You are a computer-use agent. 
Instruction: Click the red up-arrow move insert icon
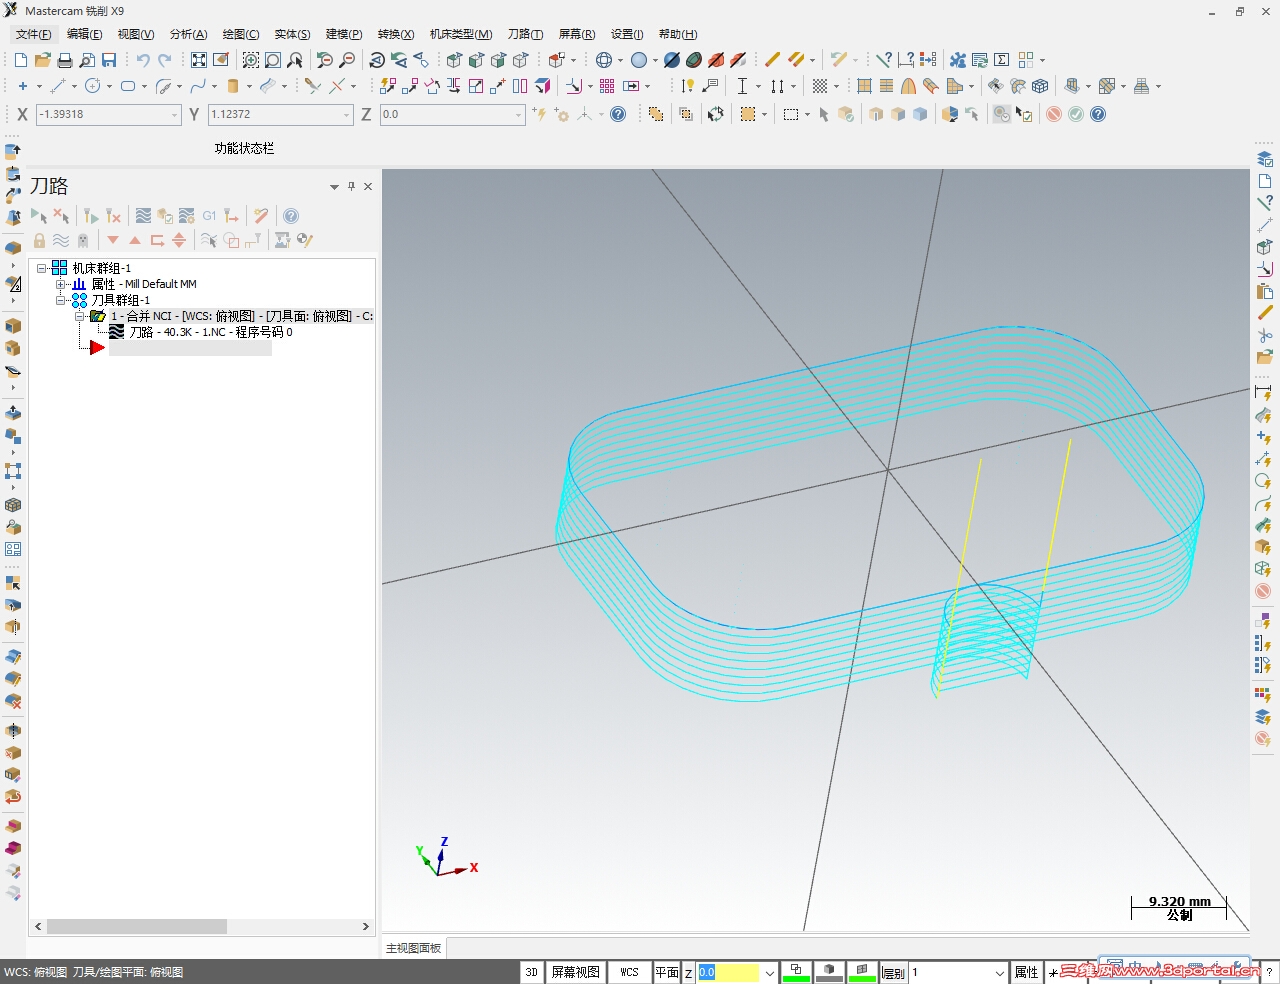coord(135,240)
